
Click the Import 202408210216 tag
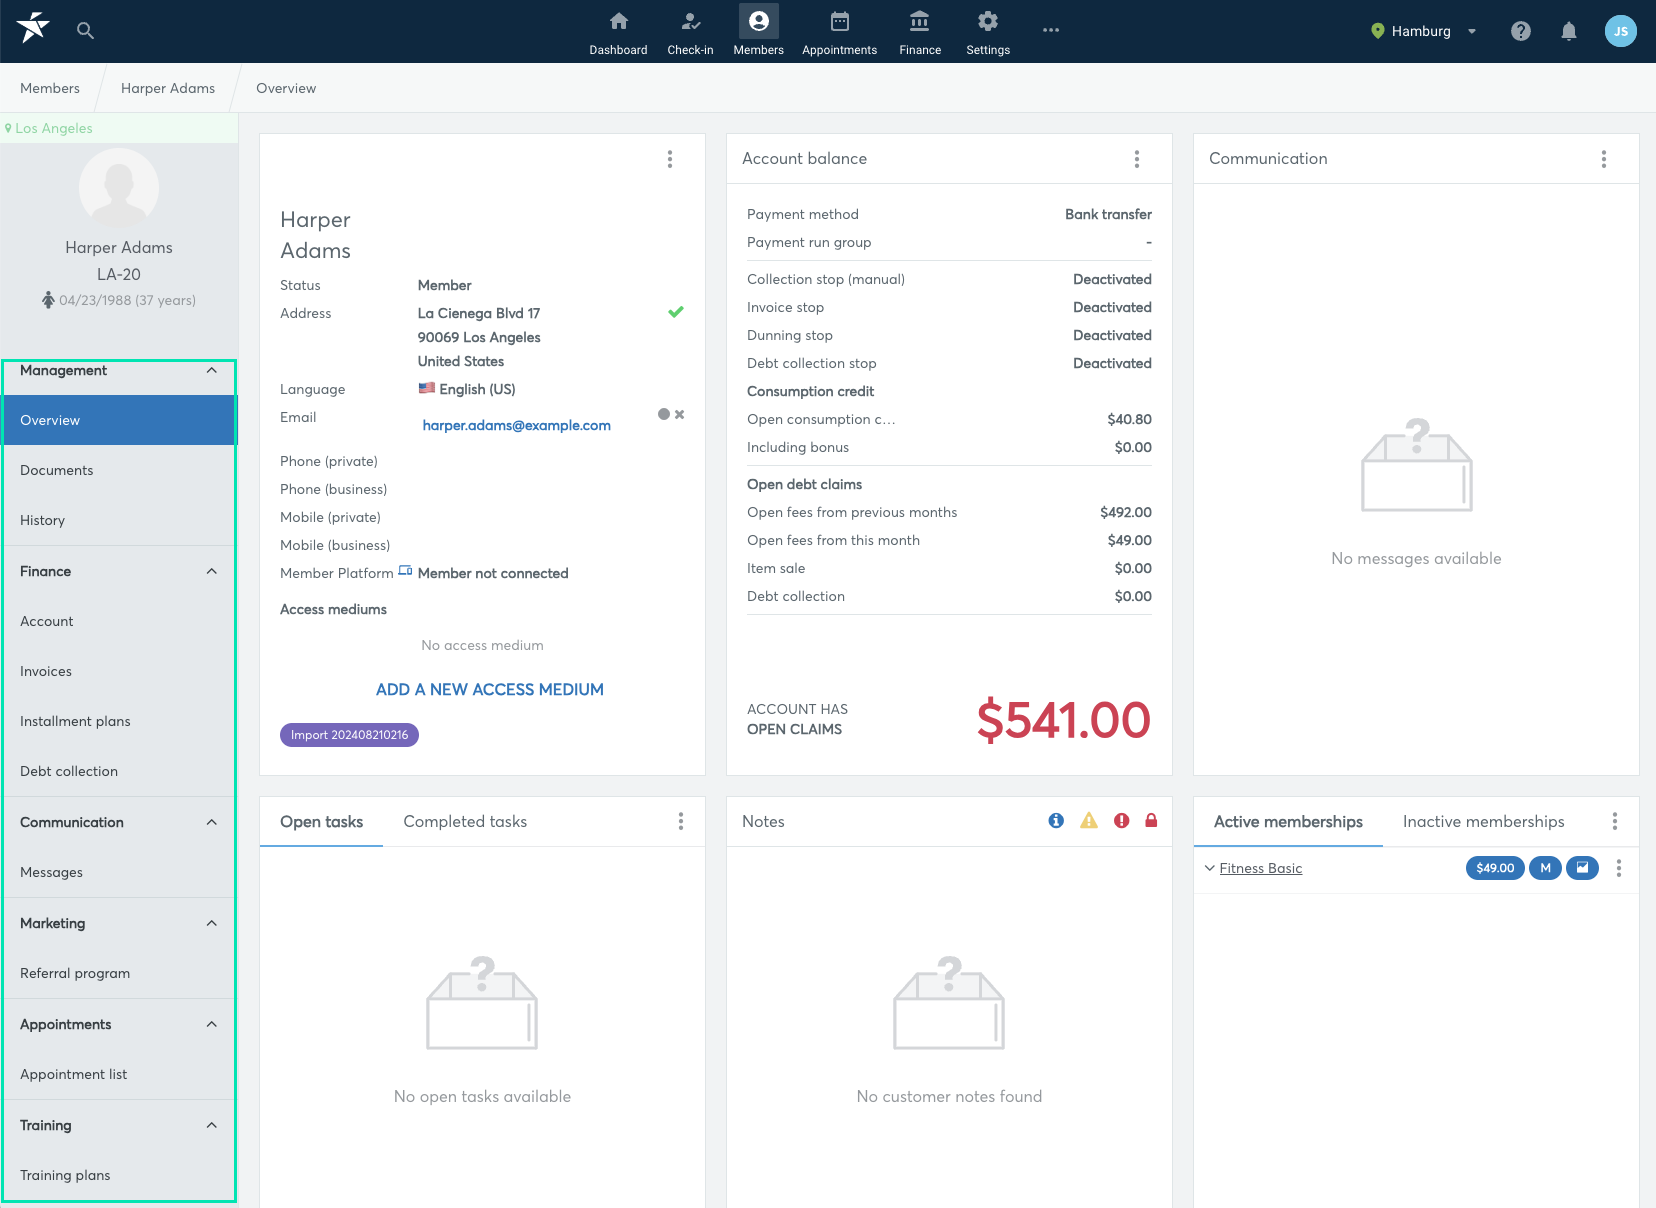349,735
